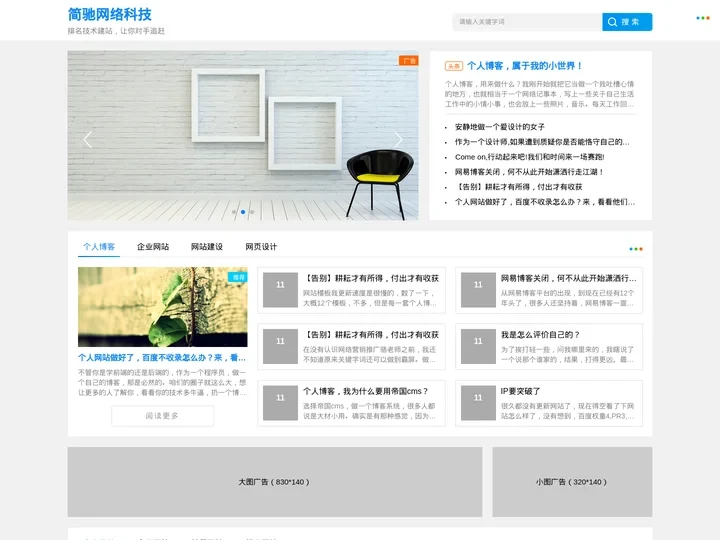Viewport: 720px width, 540px height.
Task: Click the 广告 tag on the banner
Action: pos(409,61)
